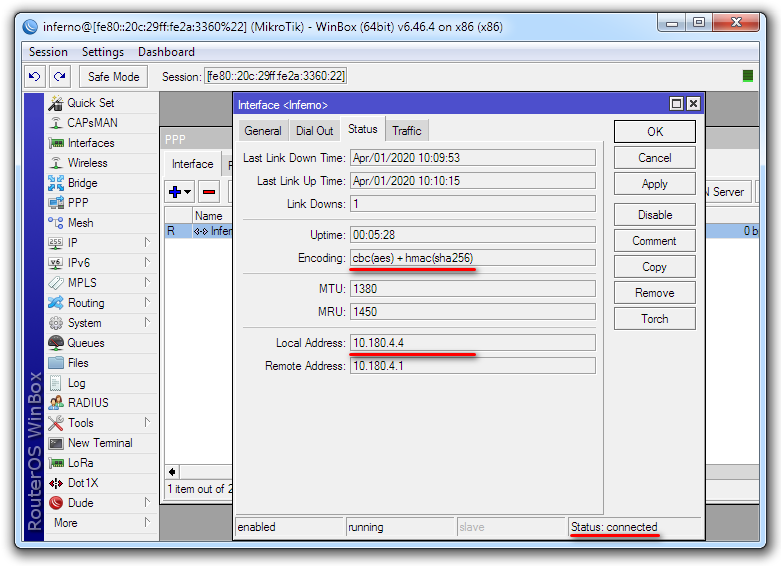Click the Comment button
Image resolution: width=781 pixels, height=566 pixels.
[654, 241]
